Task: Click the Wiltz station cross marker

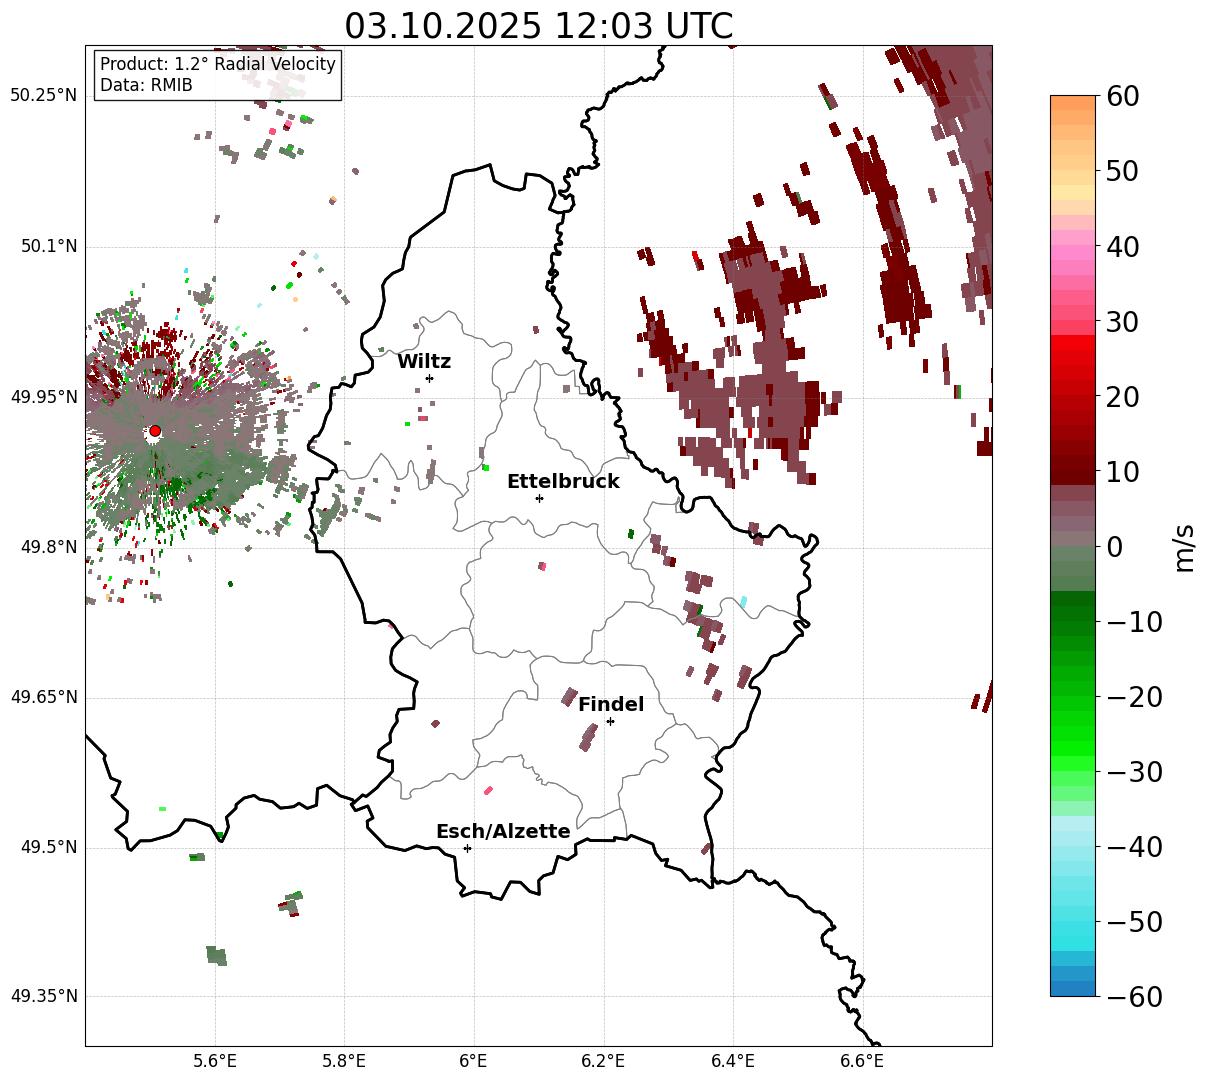Action: click(429, 378)
